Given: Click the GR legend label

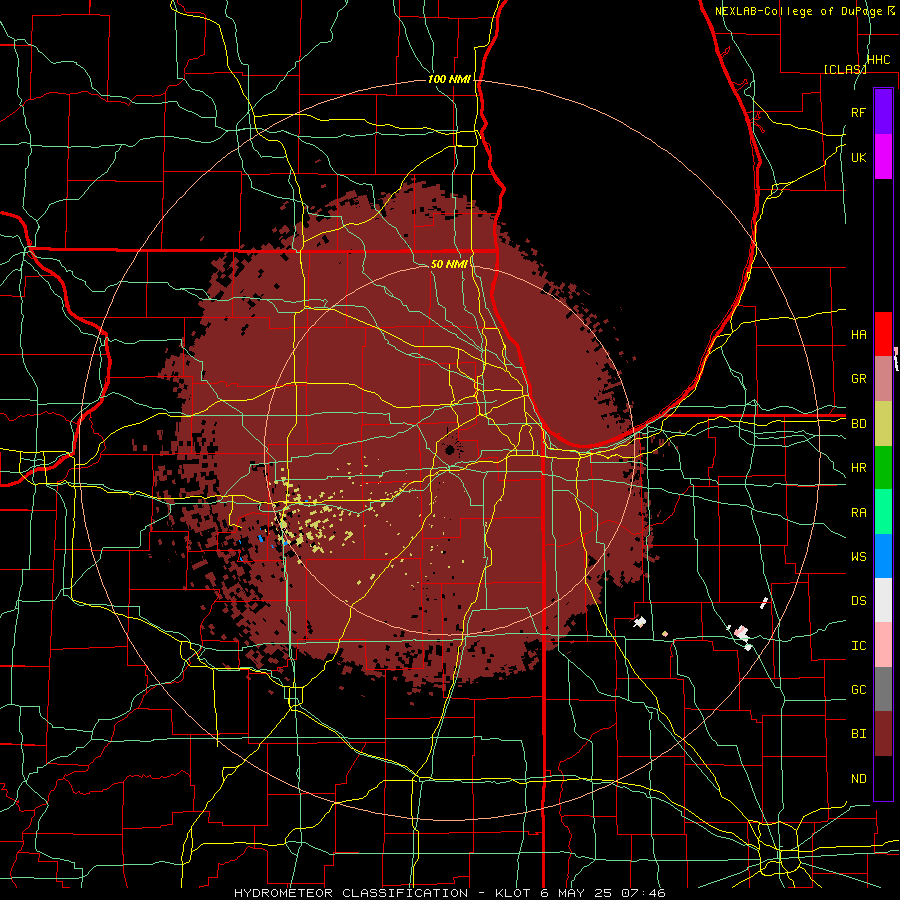Looking at the screenshot, I should tap(858, 379).
